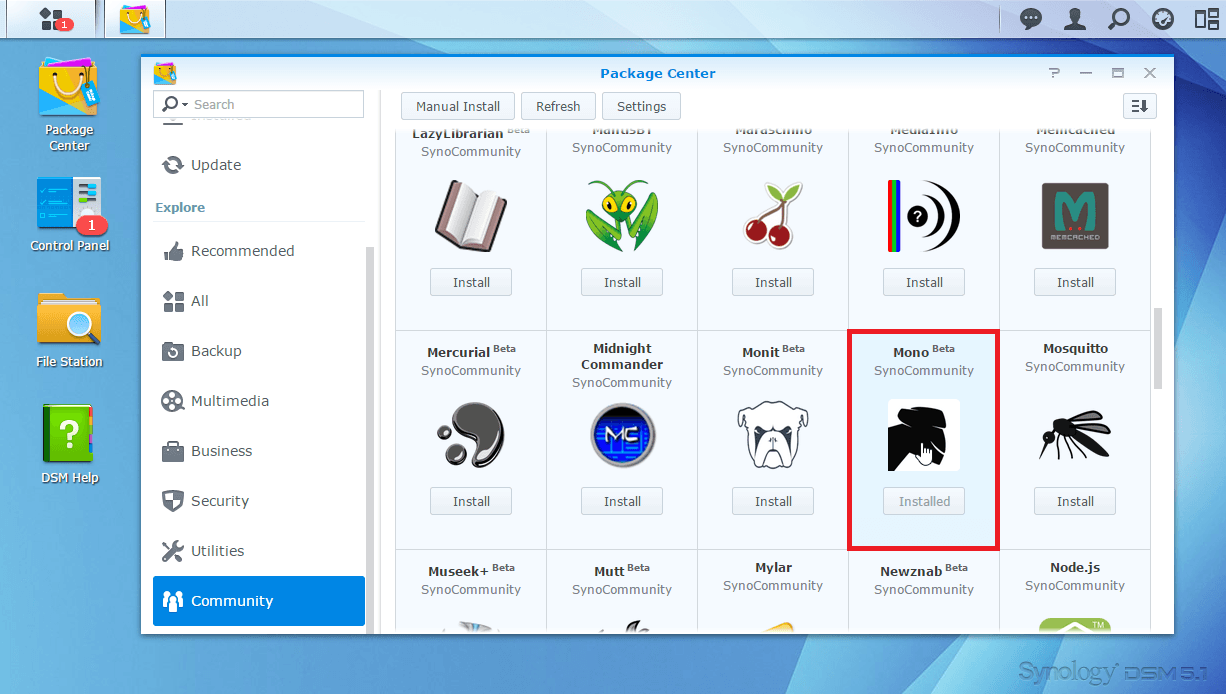Select the Utilities category
Viewport: 1226px width, 694px height.
[x=217, y=551]
